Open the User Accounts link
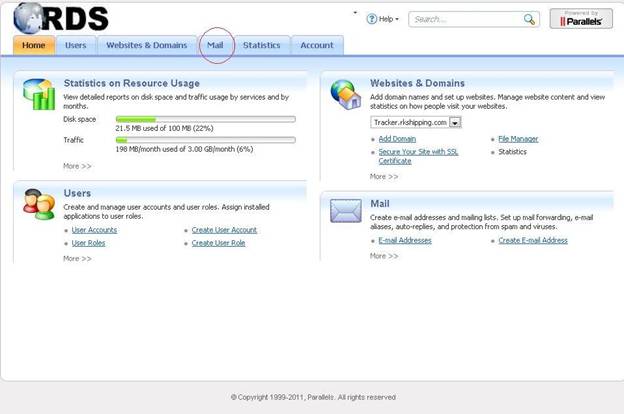624x414 pixels. (94, 230)
